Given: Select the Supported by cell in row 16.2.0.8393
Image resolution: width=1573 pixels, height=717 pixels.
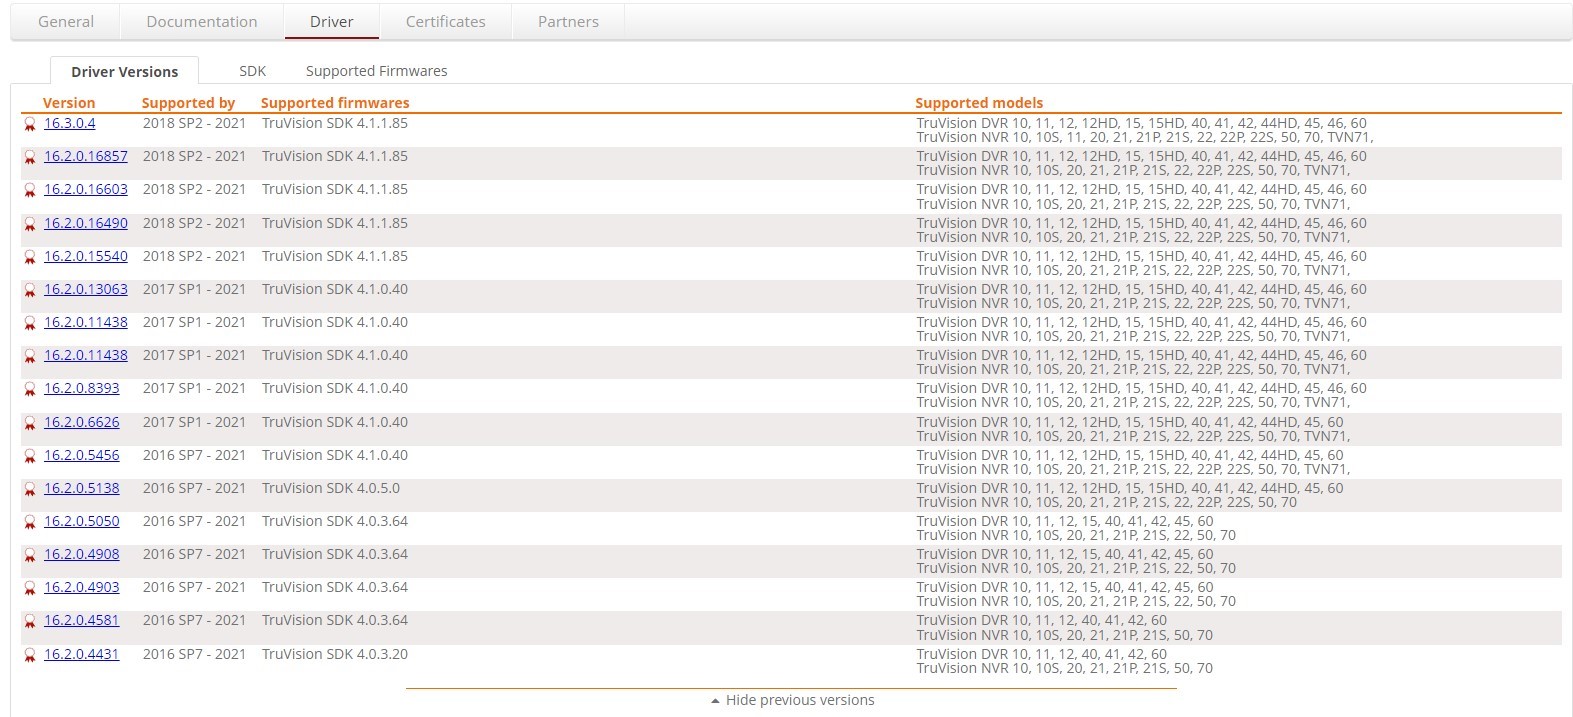Looking at the screenshot, I should (x=194, y=388).
